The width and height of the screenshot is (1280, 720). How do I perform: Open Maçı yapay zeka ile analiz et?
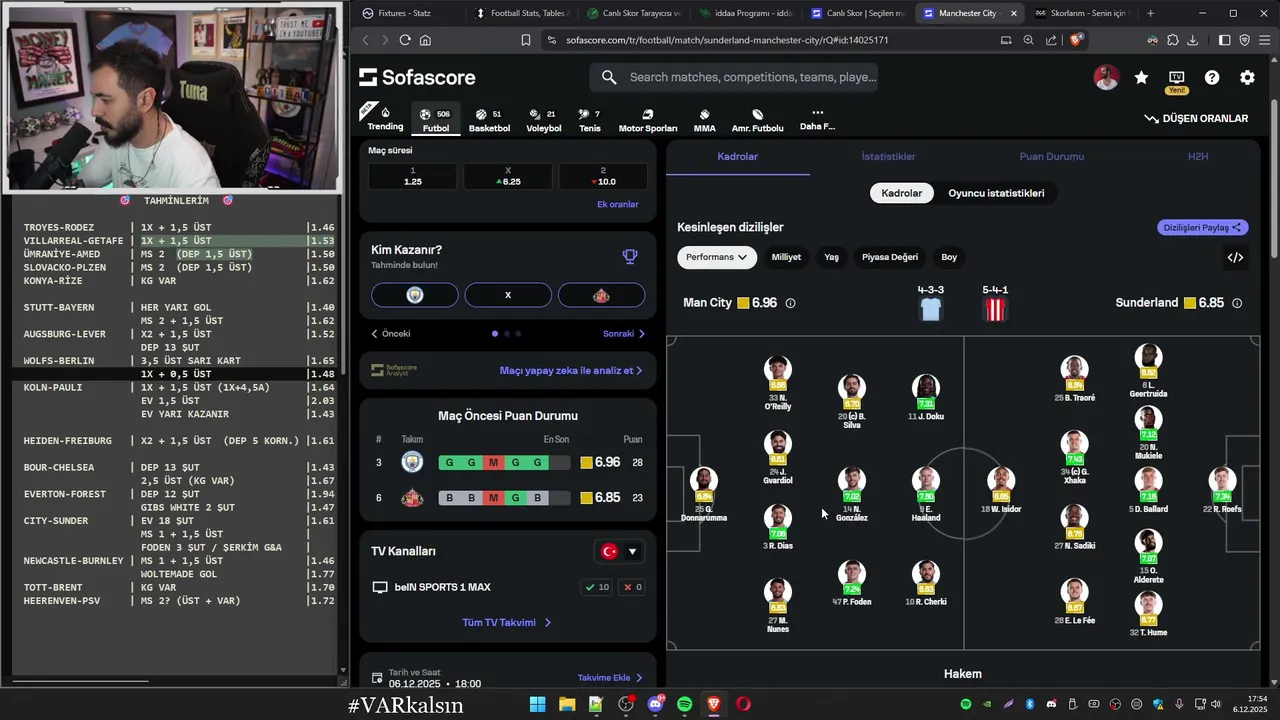tap(571, 370)
